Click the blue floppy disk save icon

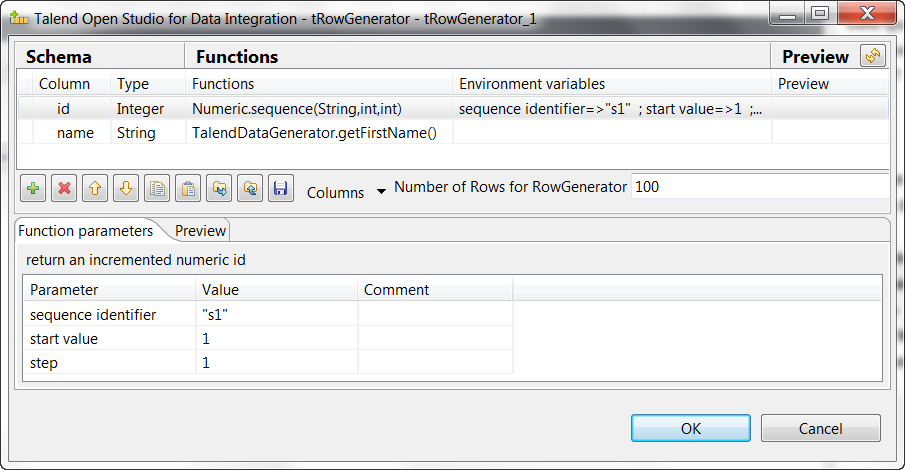tap(281, 187)
